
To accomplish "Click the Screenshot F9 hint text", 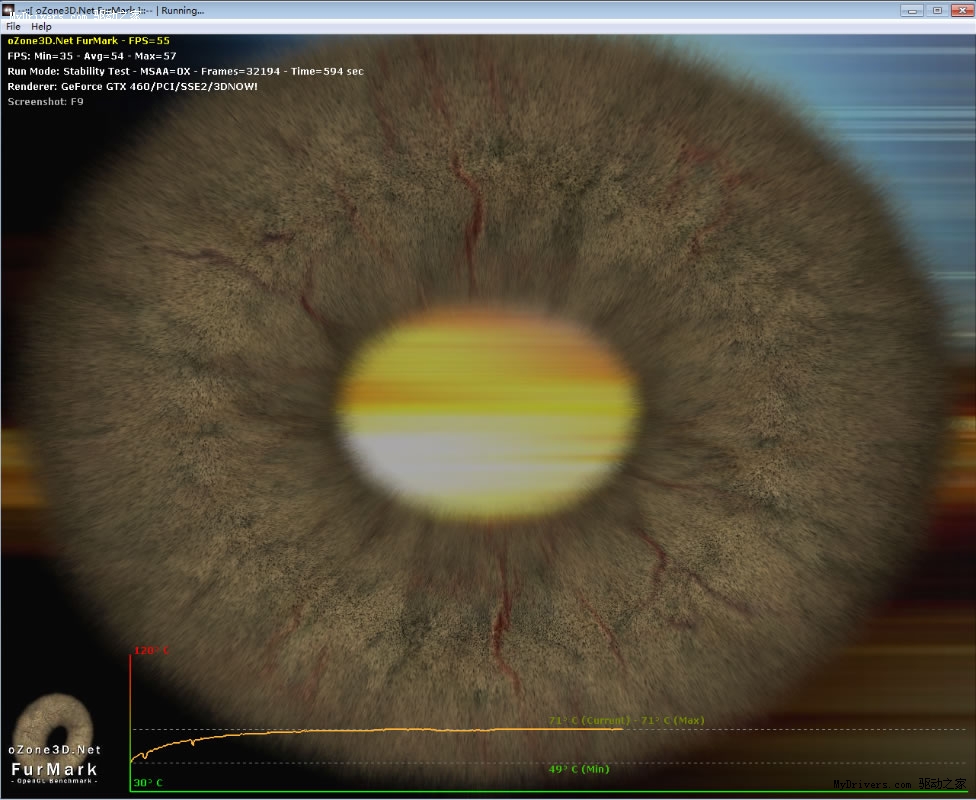I will tap(45, 102).
